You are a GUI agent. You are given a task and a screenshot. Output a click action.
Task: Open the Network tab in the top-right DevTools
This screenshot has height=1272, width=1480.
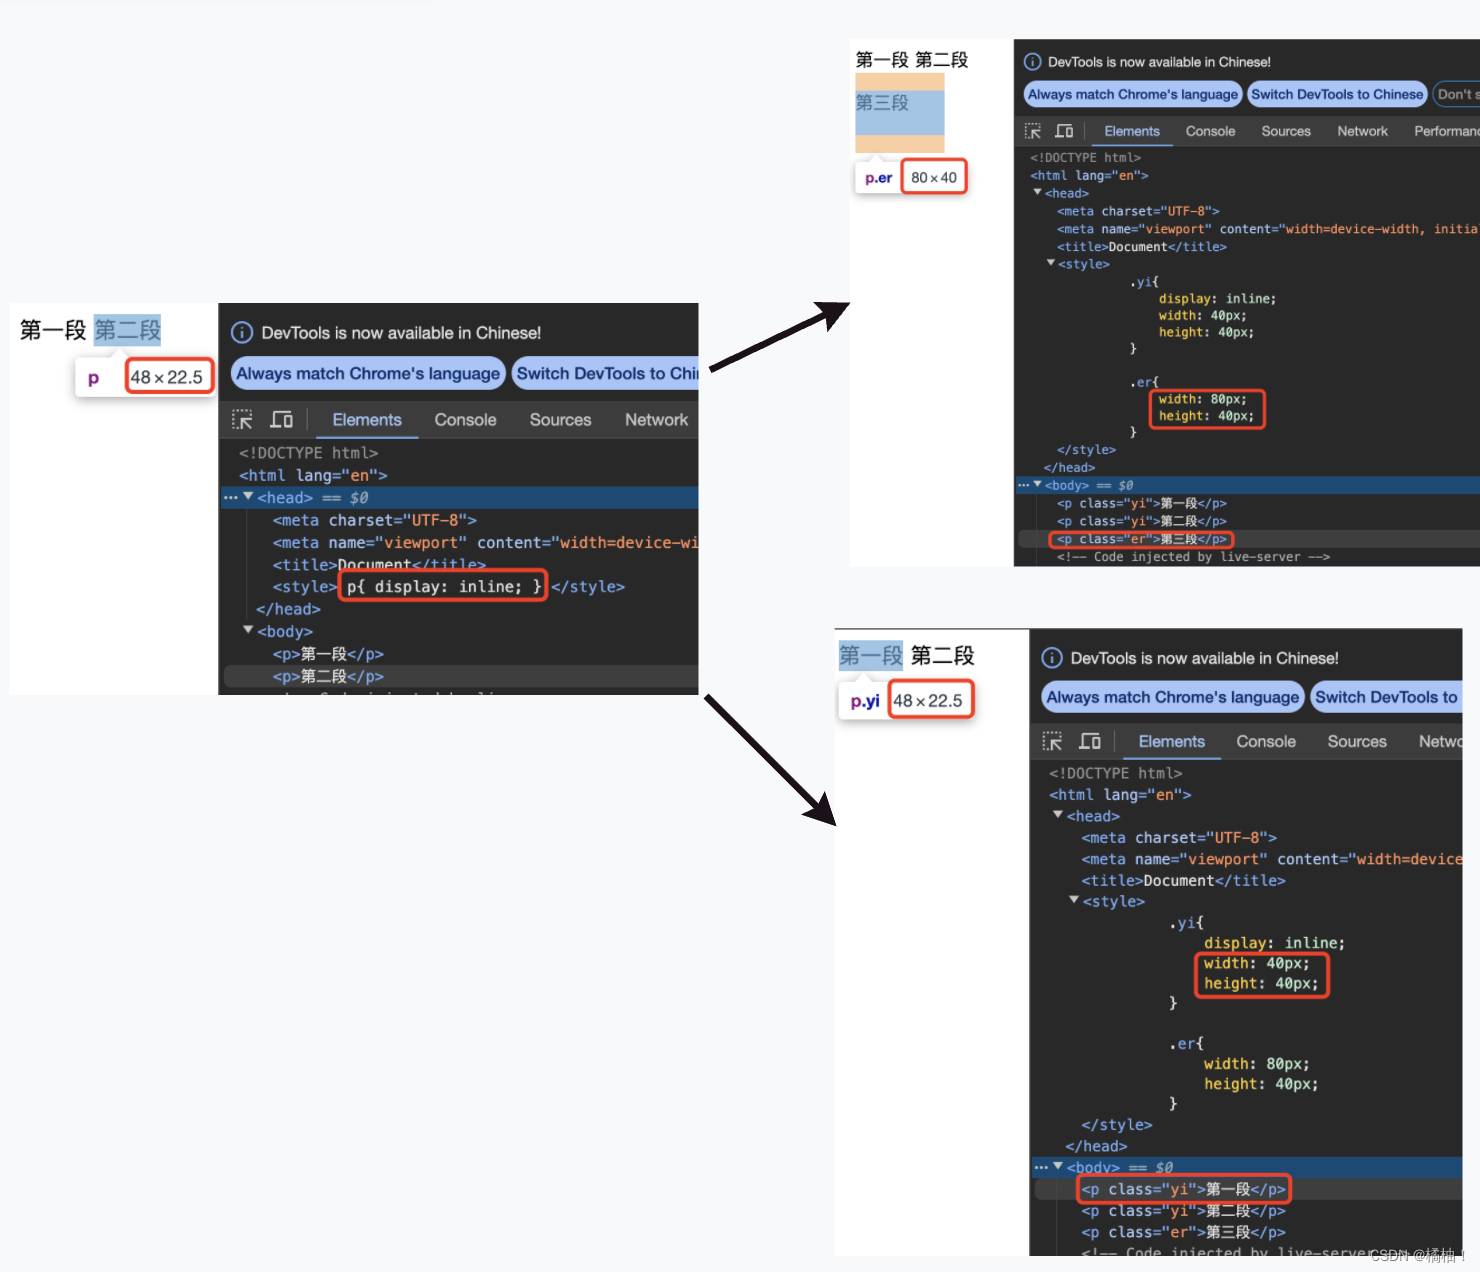click(1362, 131)
